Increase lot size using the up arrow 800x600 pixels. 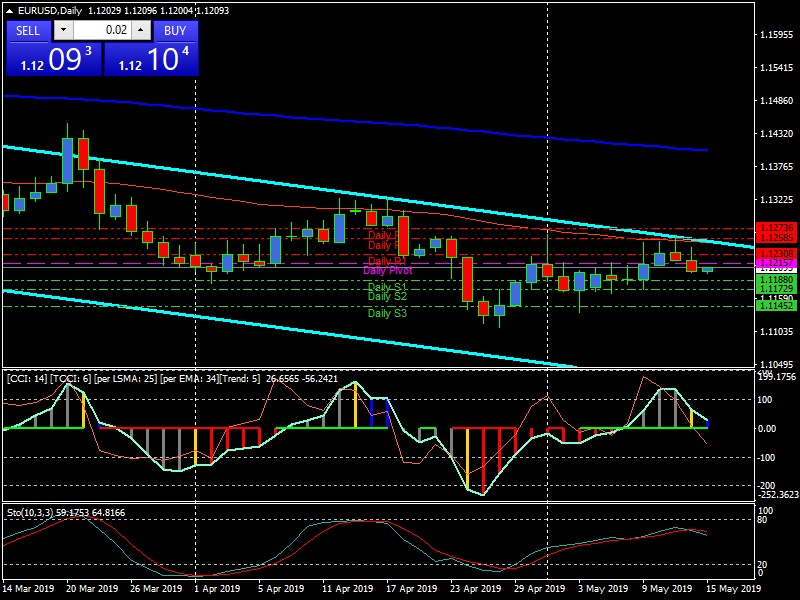point(140,30)
